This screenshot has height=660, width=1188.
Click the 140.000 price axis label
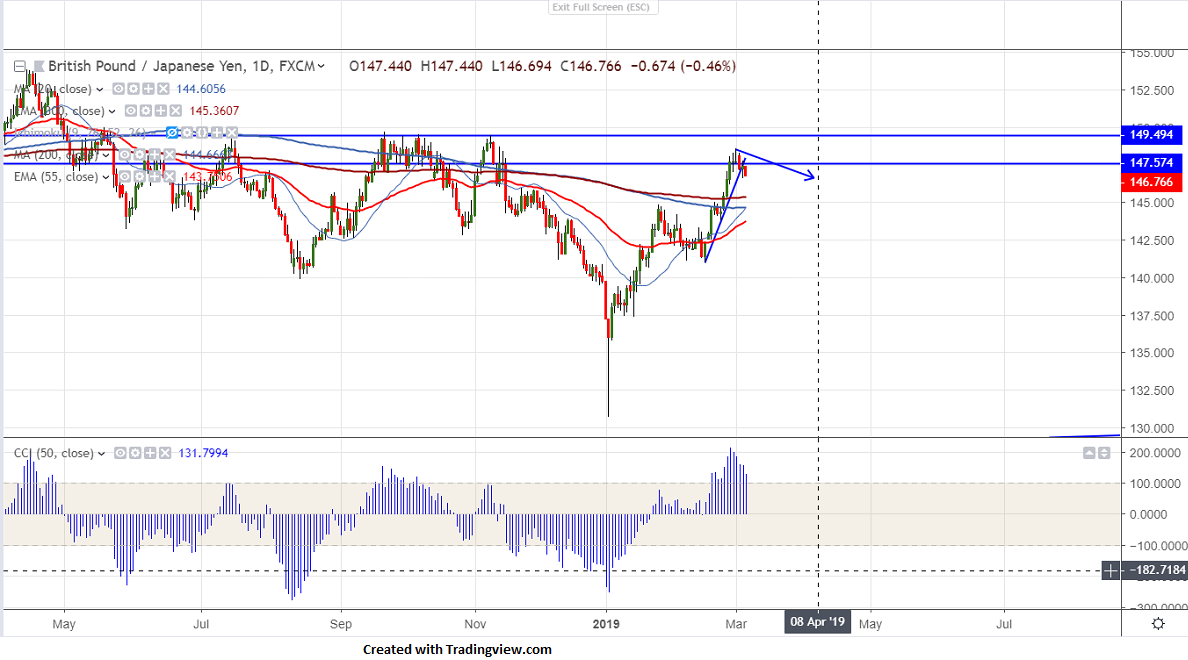[x=1152, y=278]
